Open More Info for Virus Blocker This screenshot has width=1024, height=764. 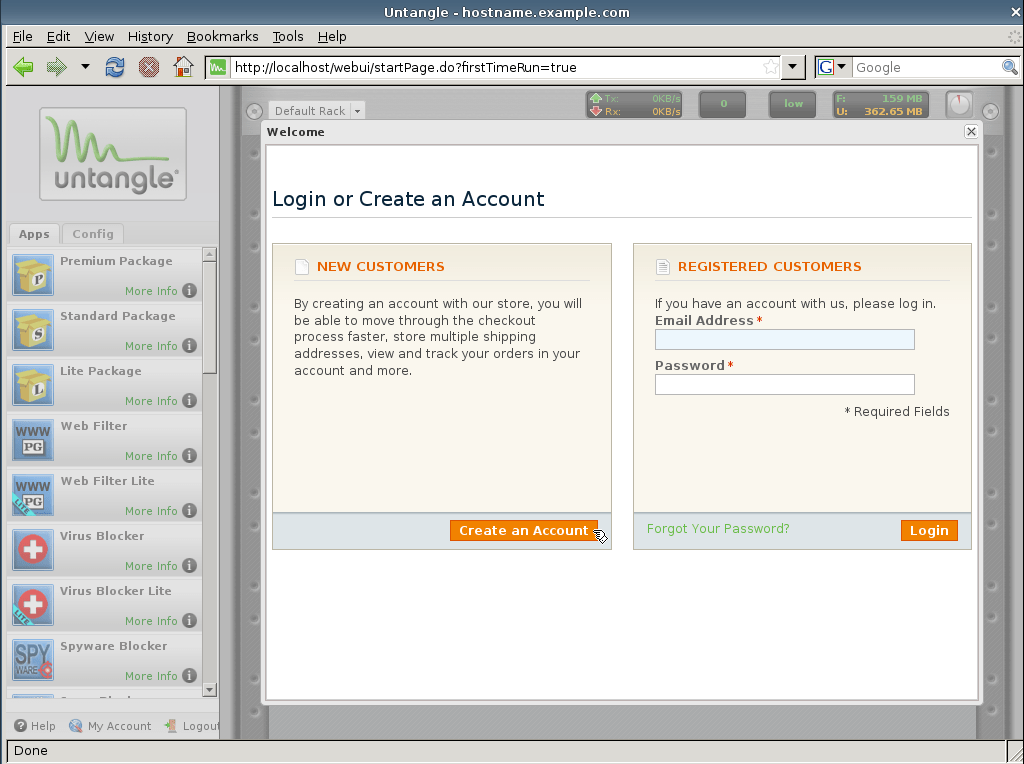click(x=151, y=565)
